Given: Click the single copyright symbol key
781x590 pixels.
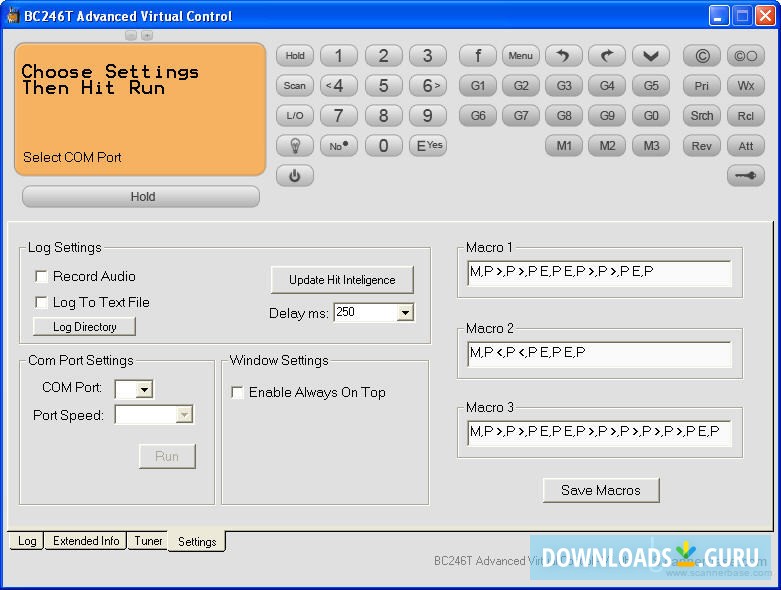Looking at the screenshot, I should 702,56.
